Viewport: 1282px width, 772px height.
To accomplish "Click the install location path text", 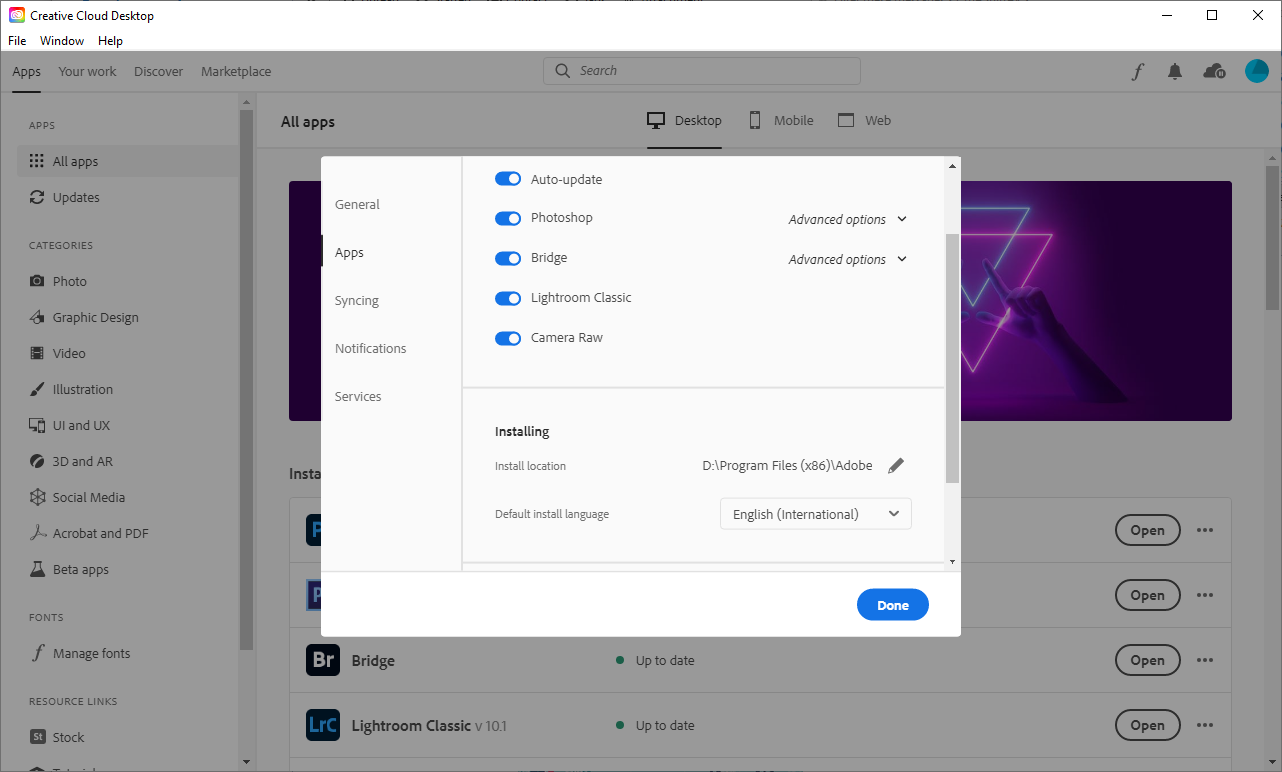I will click(x=788, y=465).
